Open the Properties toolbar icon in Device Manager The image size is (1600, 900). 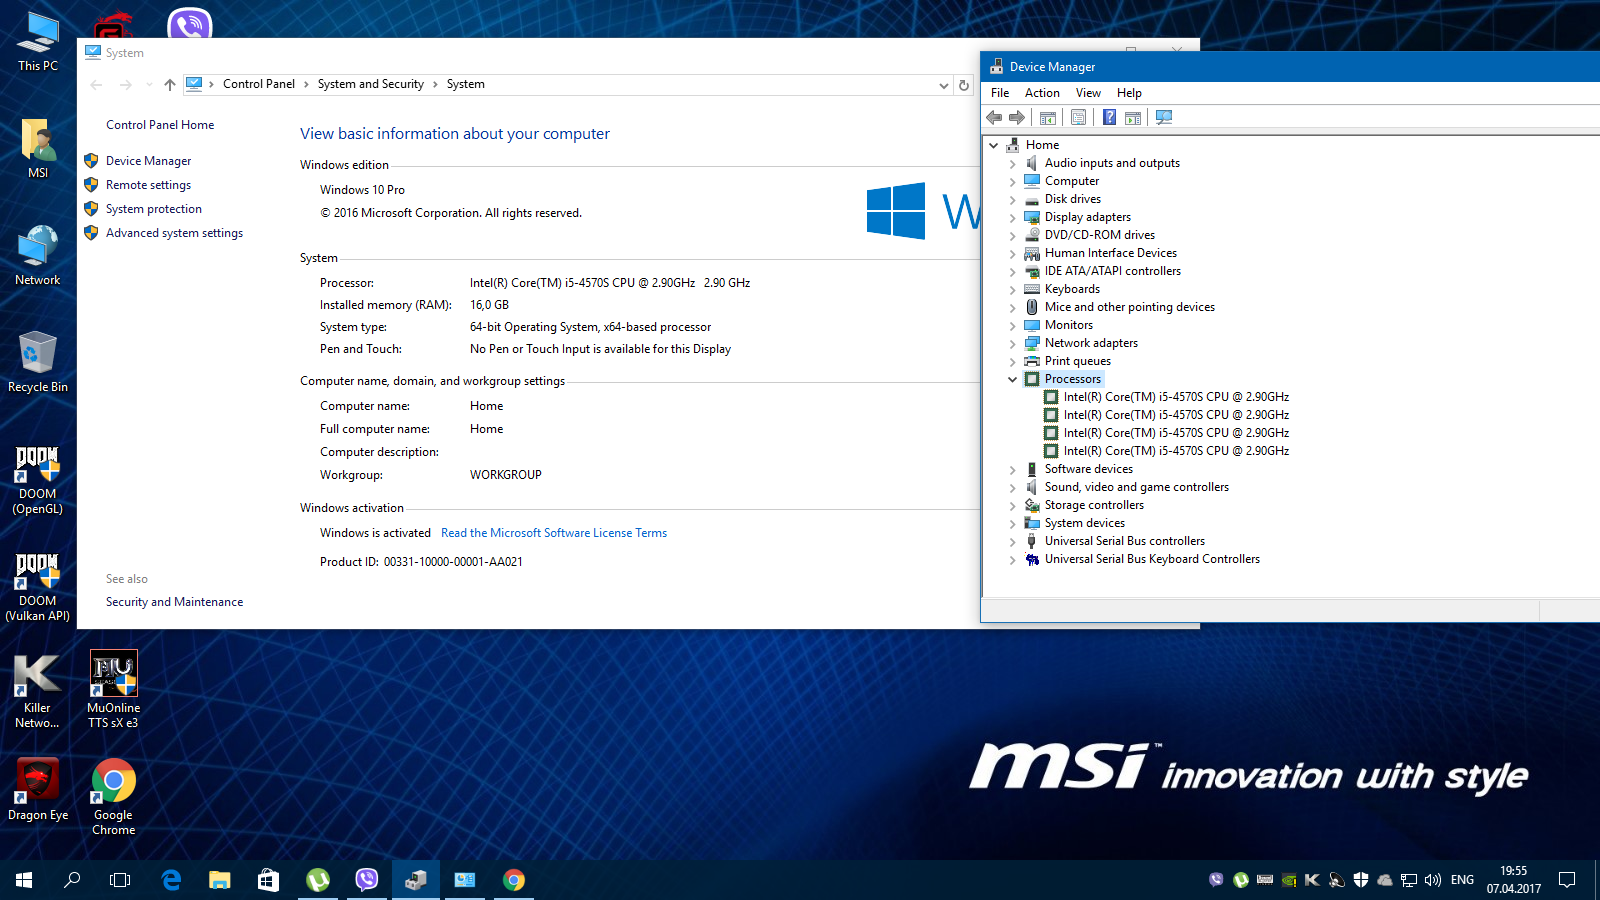click(x=1078, y=118)
